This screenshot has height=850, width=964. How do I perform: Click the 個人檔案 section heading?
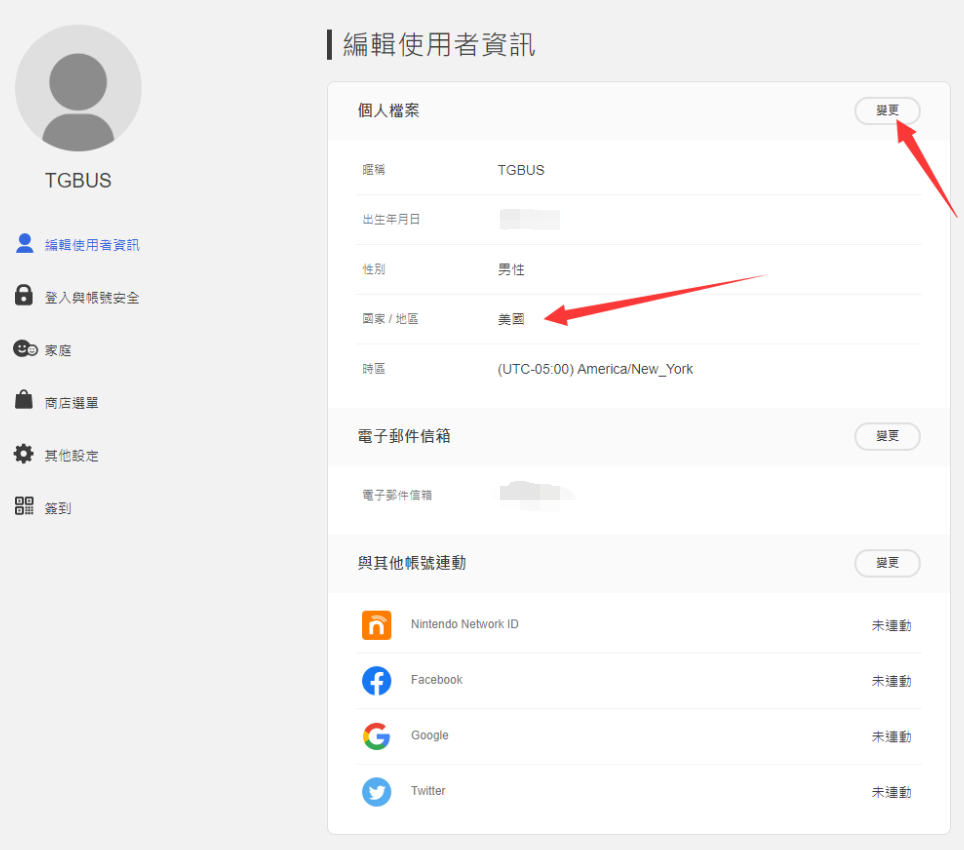tap(389, 111)
